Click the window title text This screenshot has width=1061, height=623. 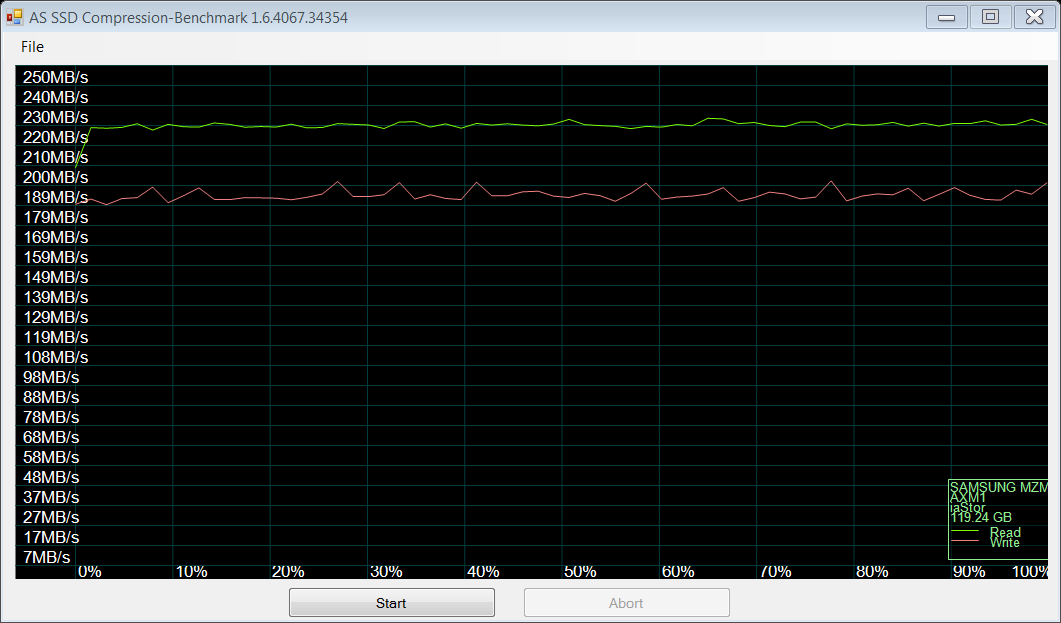pyautogui.click(x=188, y=18)
